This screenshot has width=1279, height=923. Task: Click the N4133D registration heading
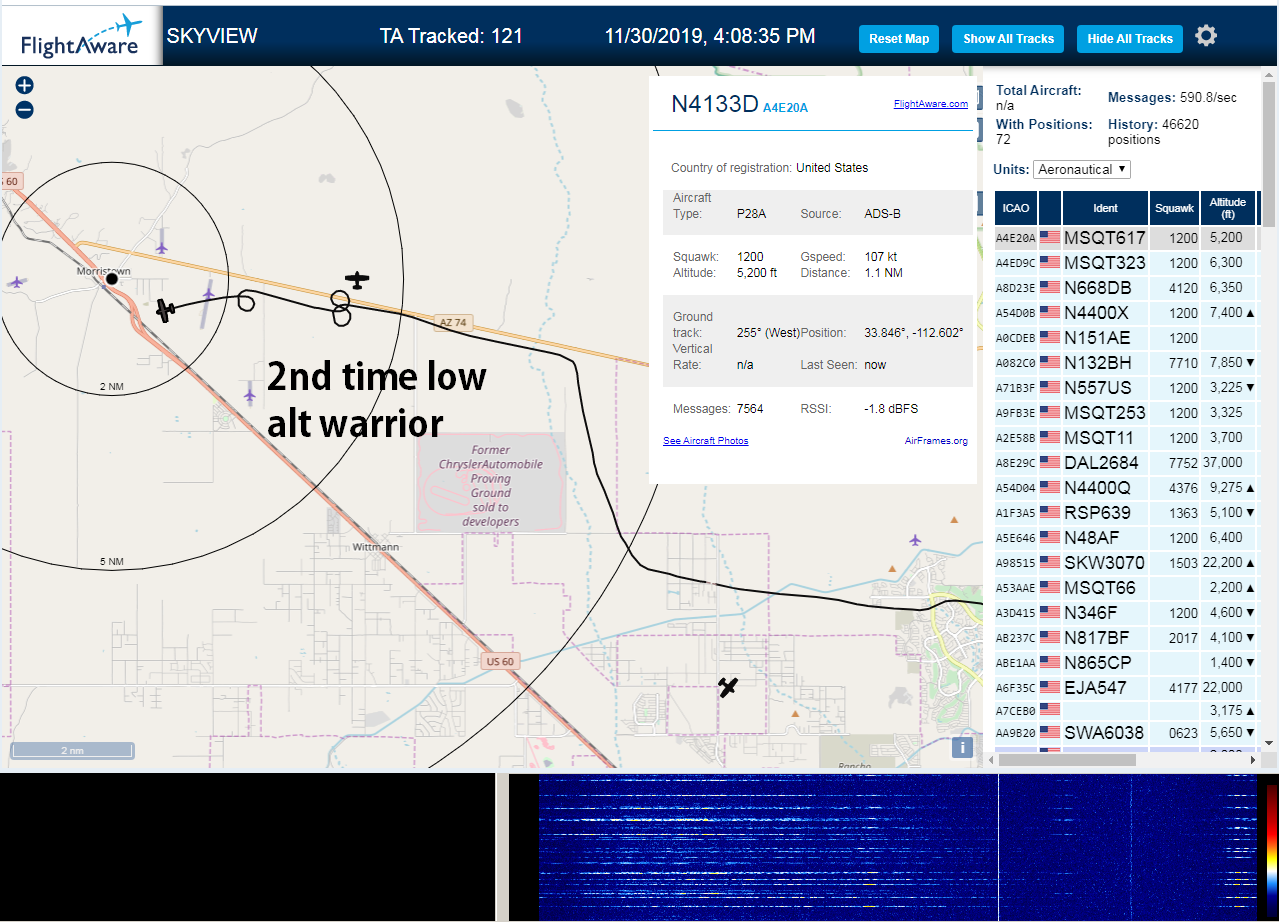[x=714, y=104]
